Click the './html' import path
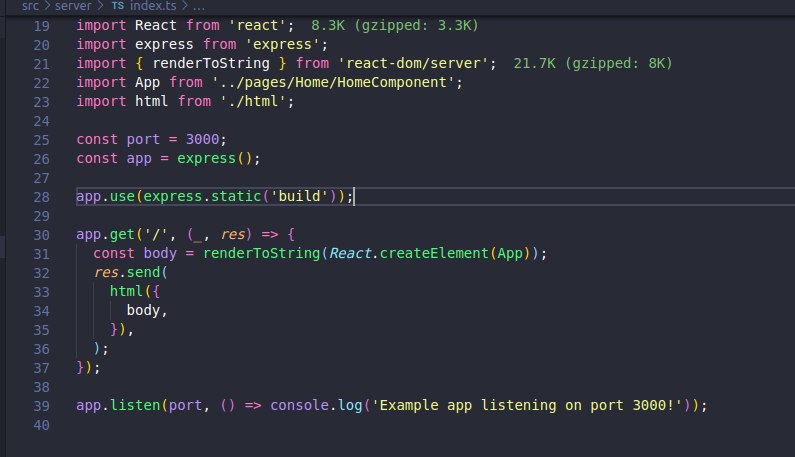Viewport: 795px width, 457px height. (252, 101)
